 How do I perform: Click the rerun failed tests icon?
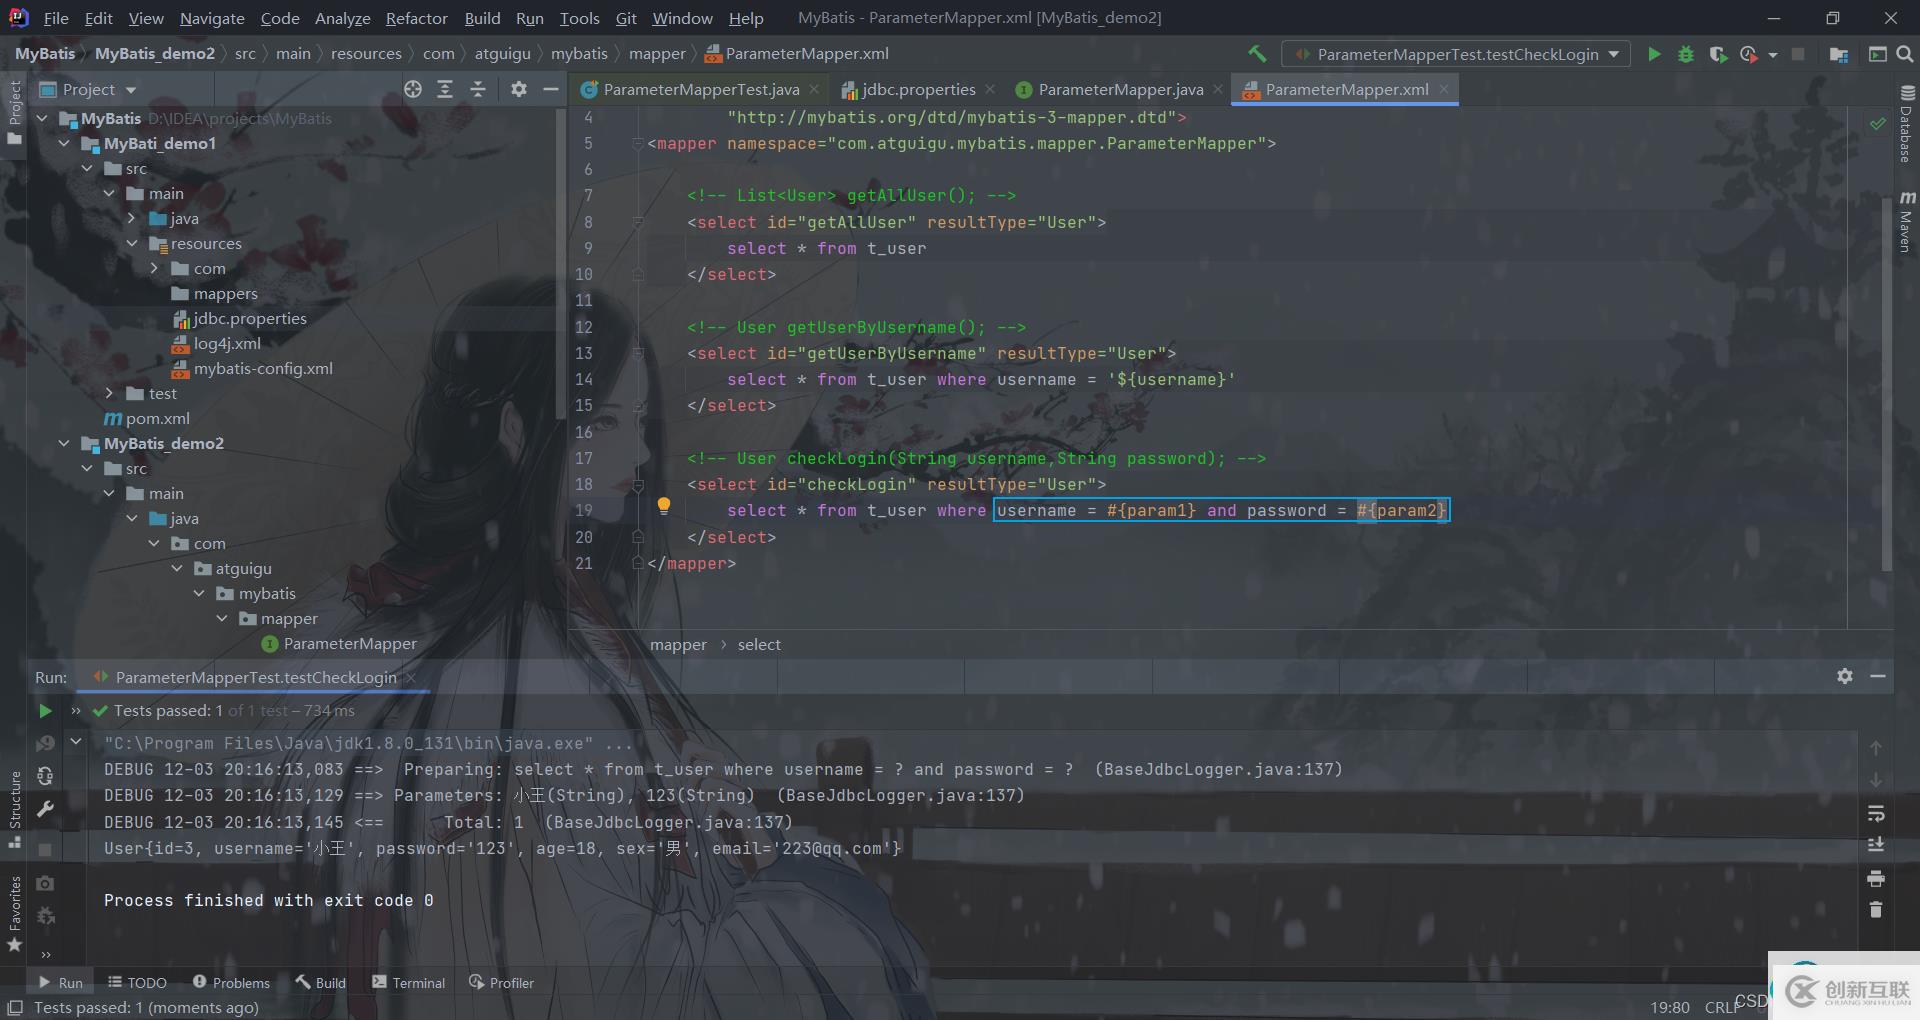45,744
